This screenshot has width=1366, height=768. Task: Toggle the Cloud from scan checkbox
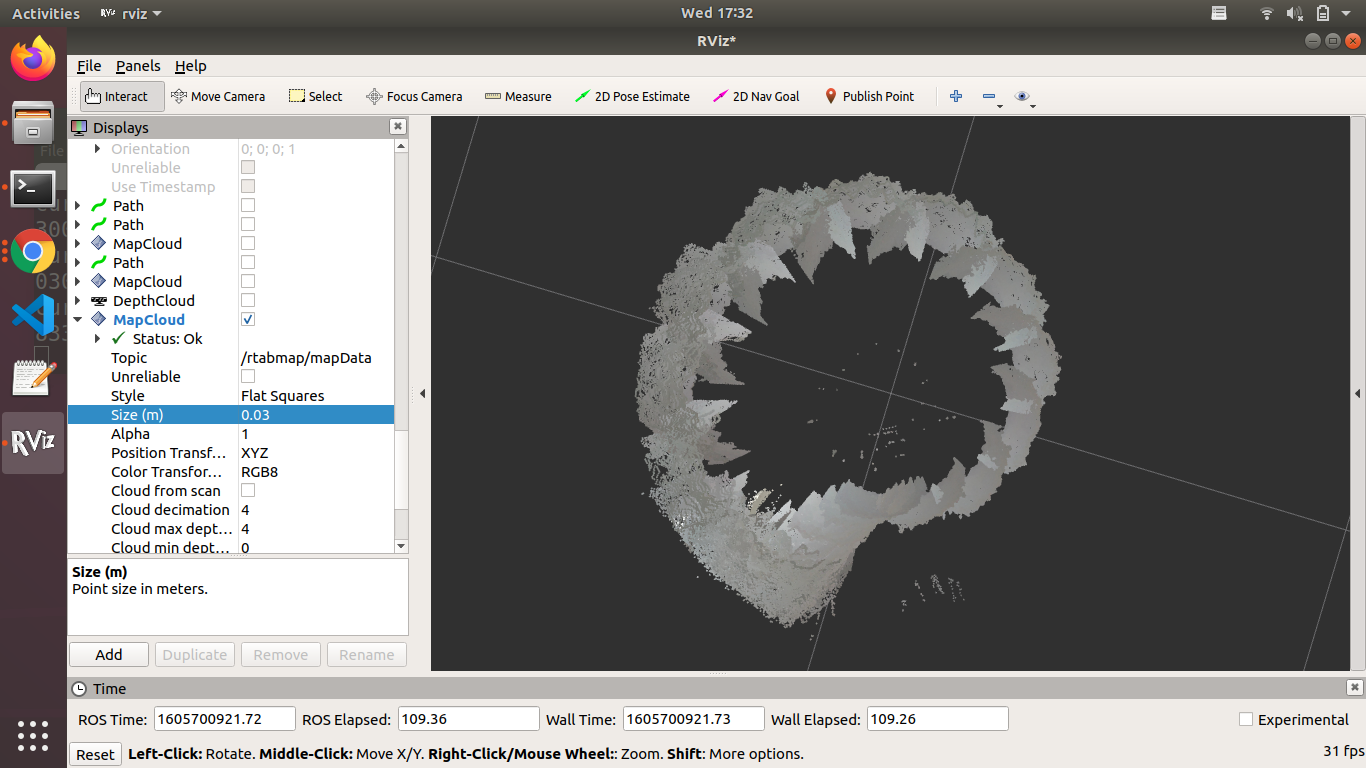(248, 490)
